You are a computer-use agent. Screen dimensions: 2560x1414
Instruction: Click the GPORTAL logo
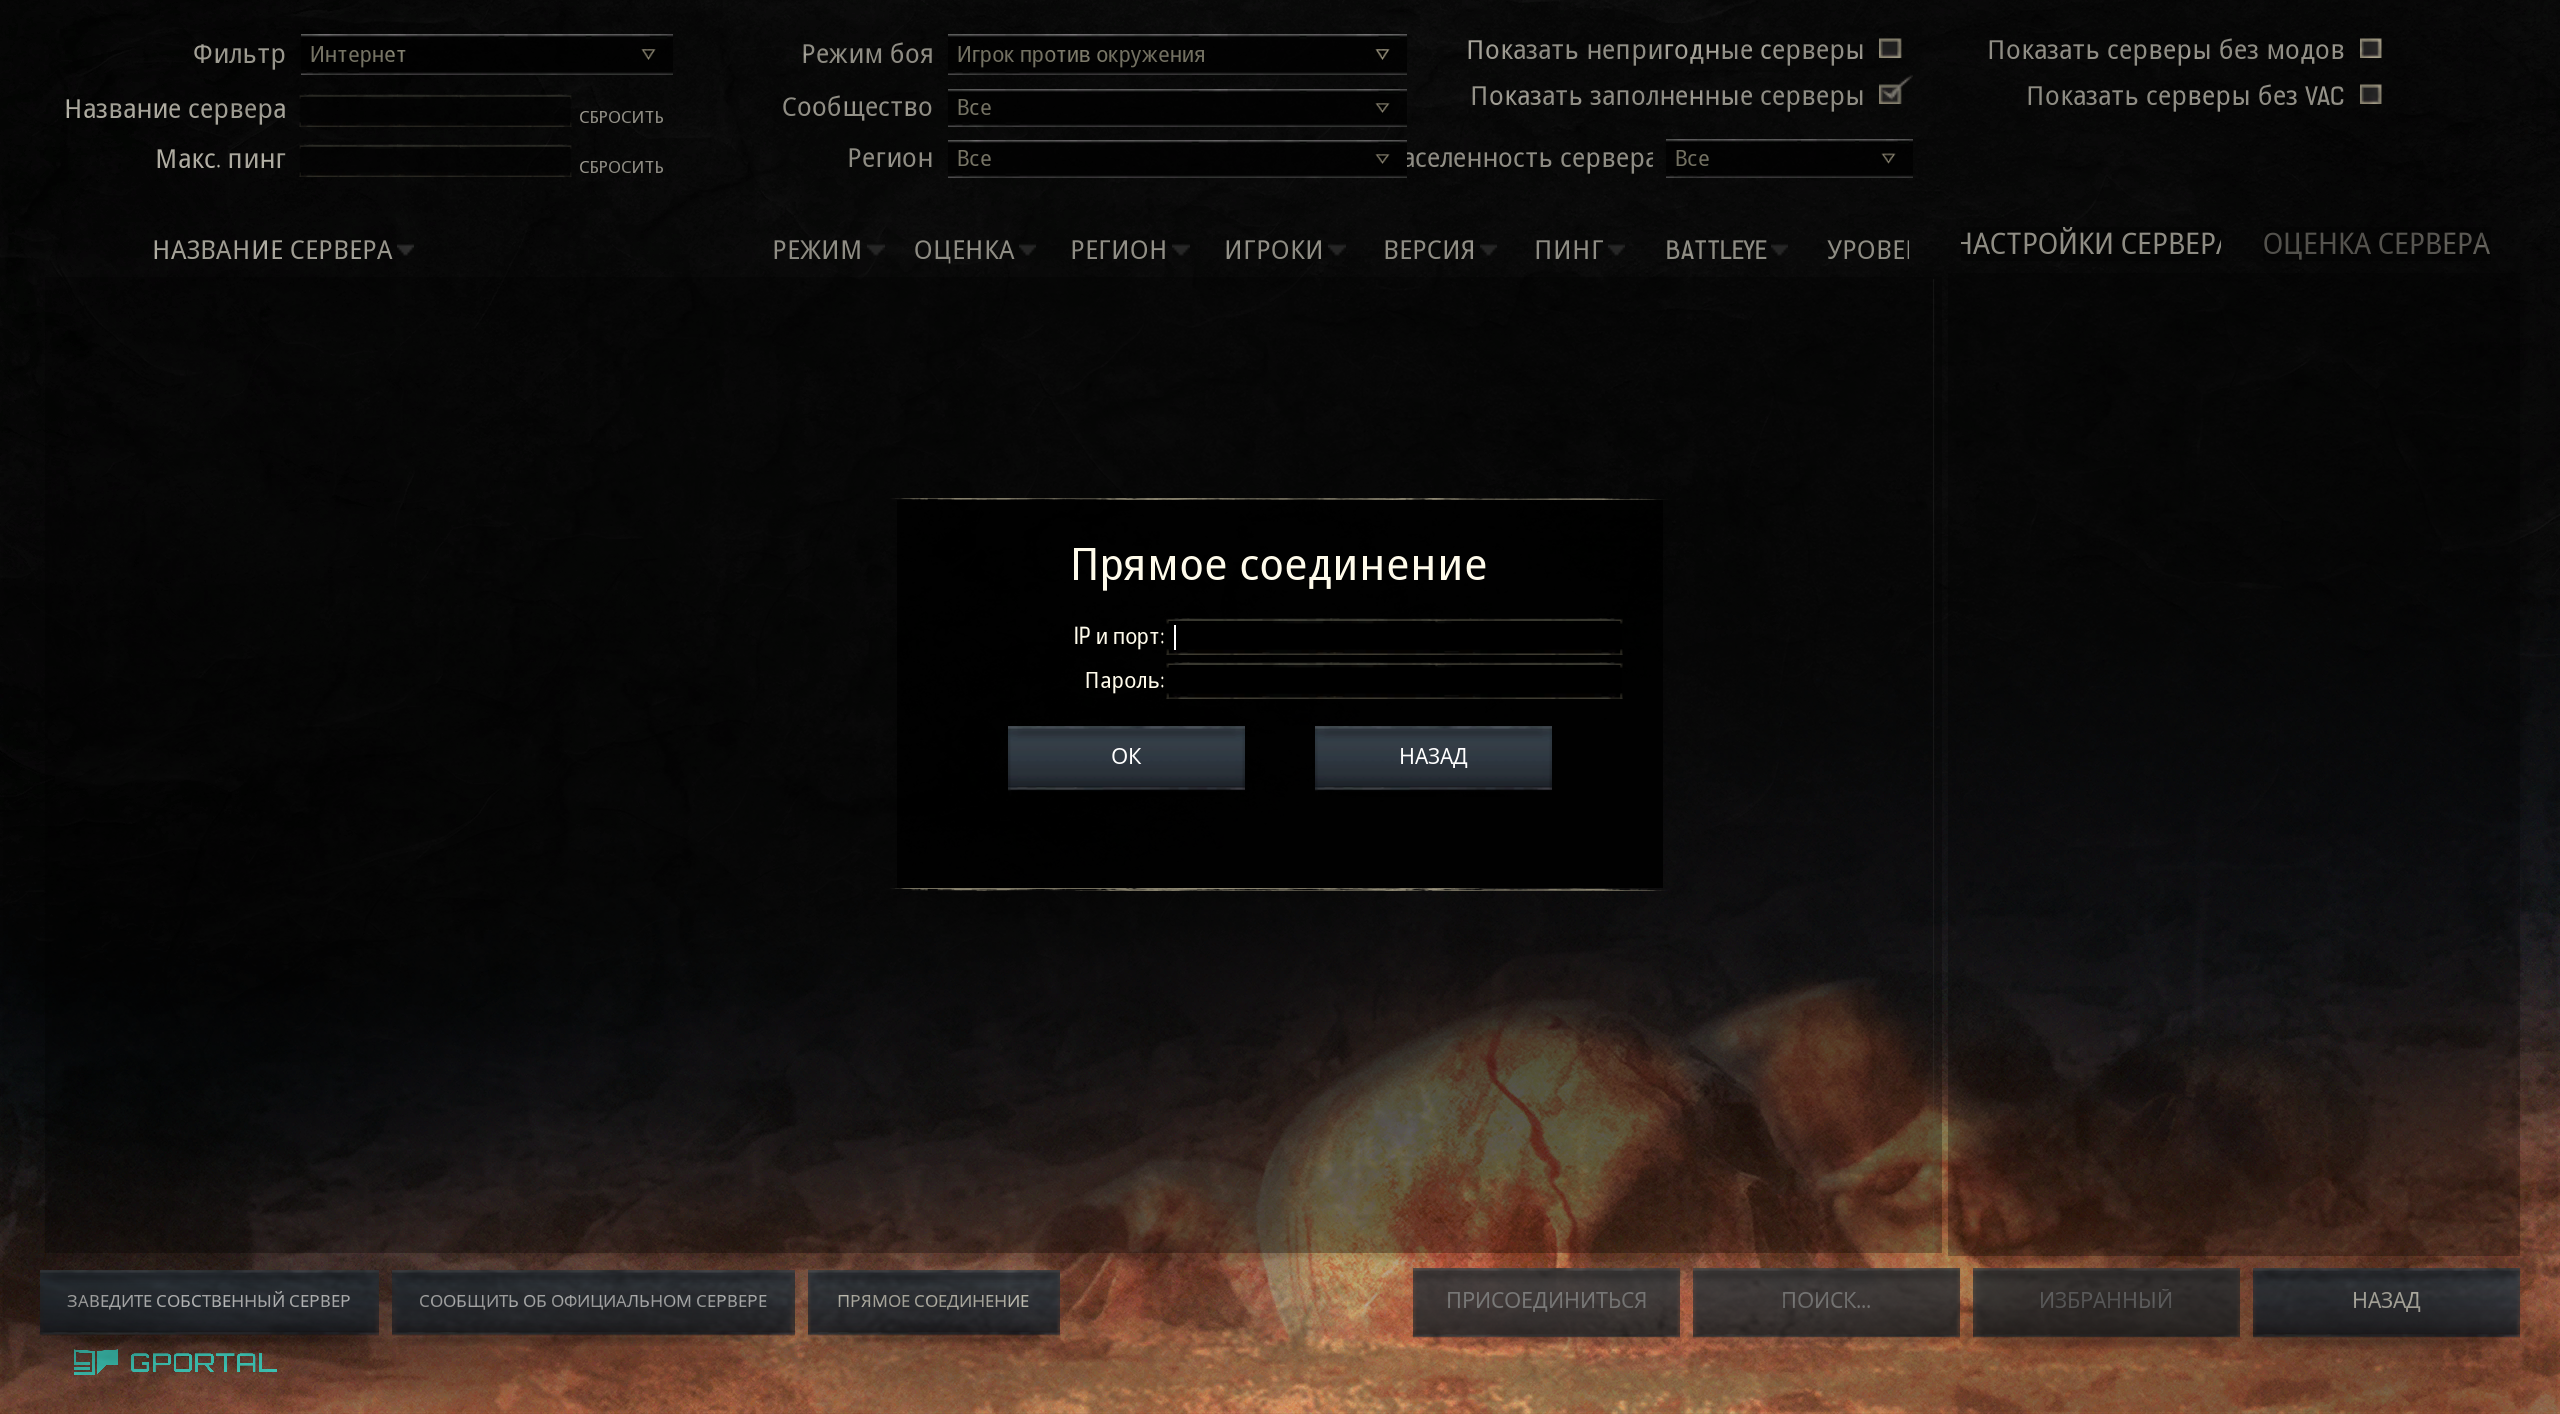point(175,1362)
